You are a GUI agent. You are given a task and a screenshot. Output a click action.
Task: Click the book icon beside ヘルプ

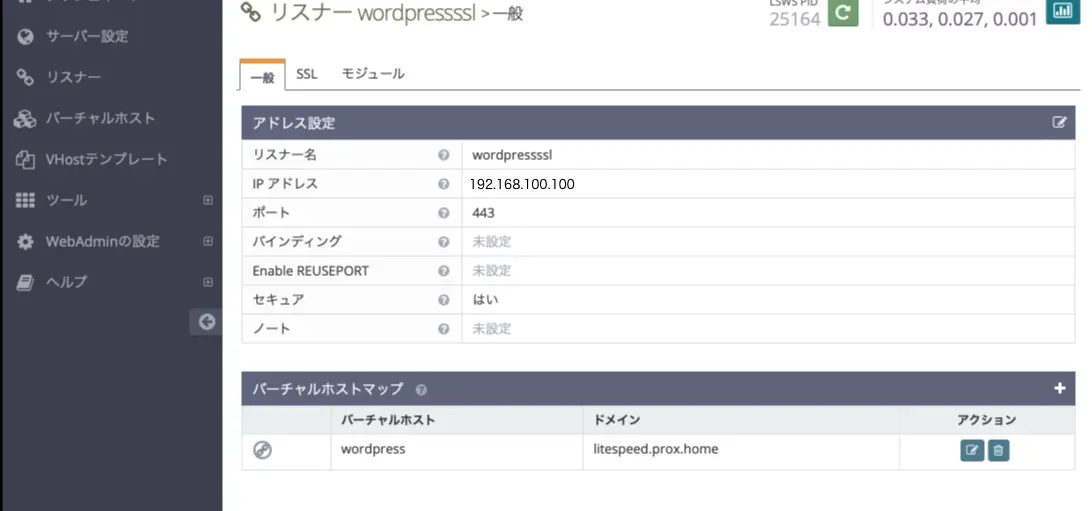25,283
